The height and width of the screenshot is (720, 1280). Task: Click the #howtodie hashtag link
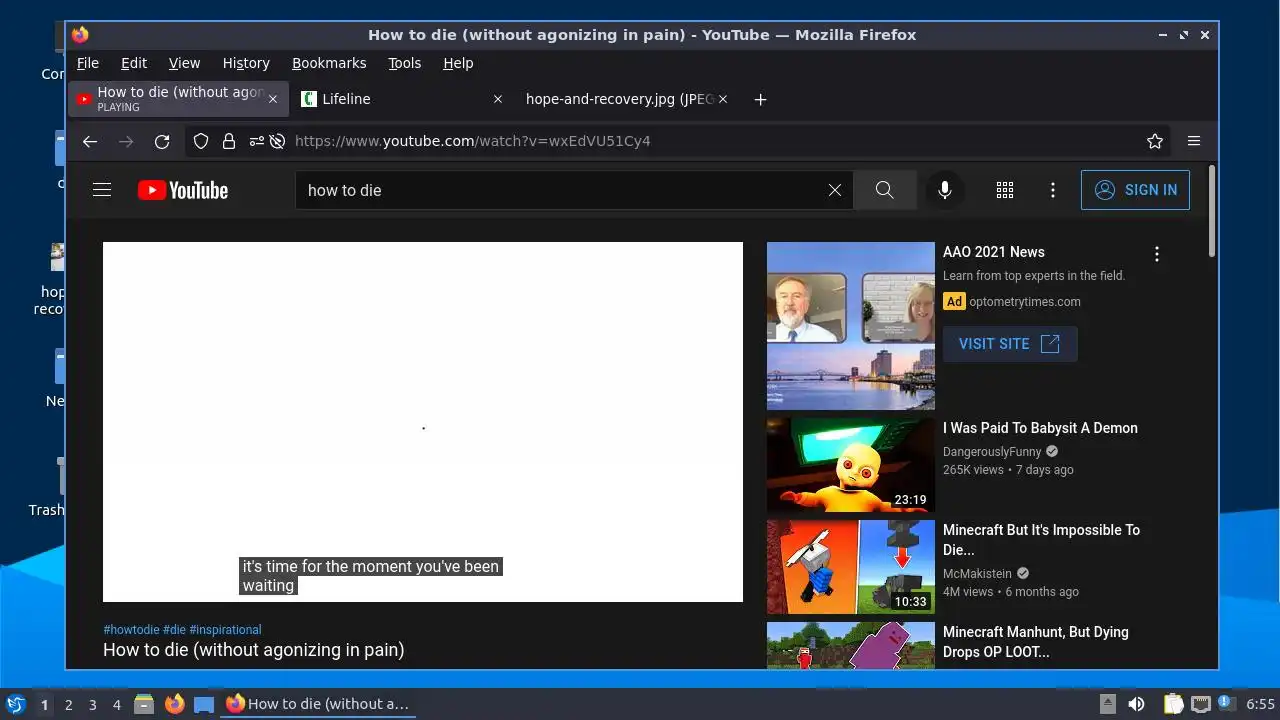[x=131, y=630]
